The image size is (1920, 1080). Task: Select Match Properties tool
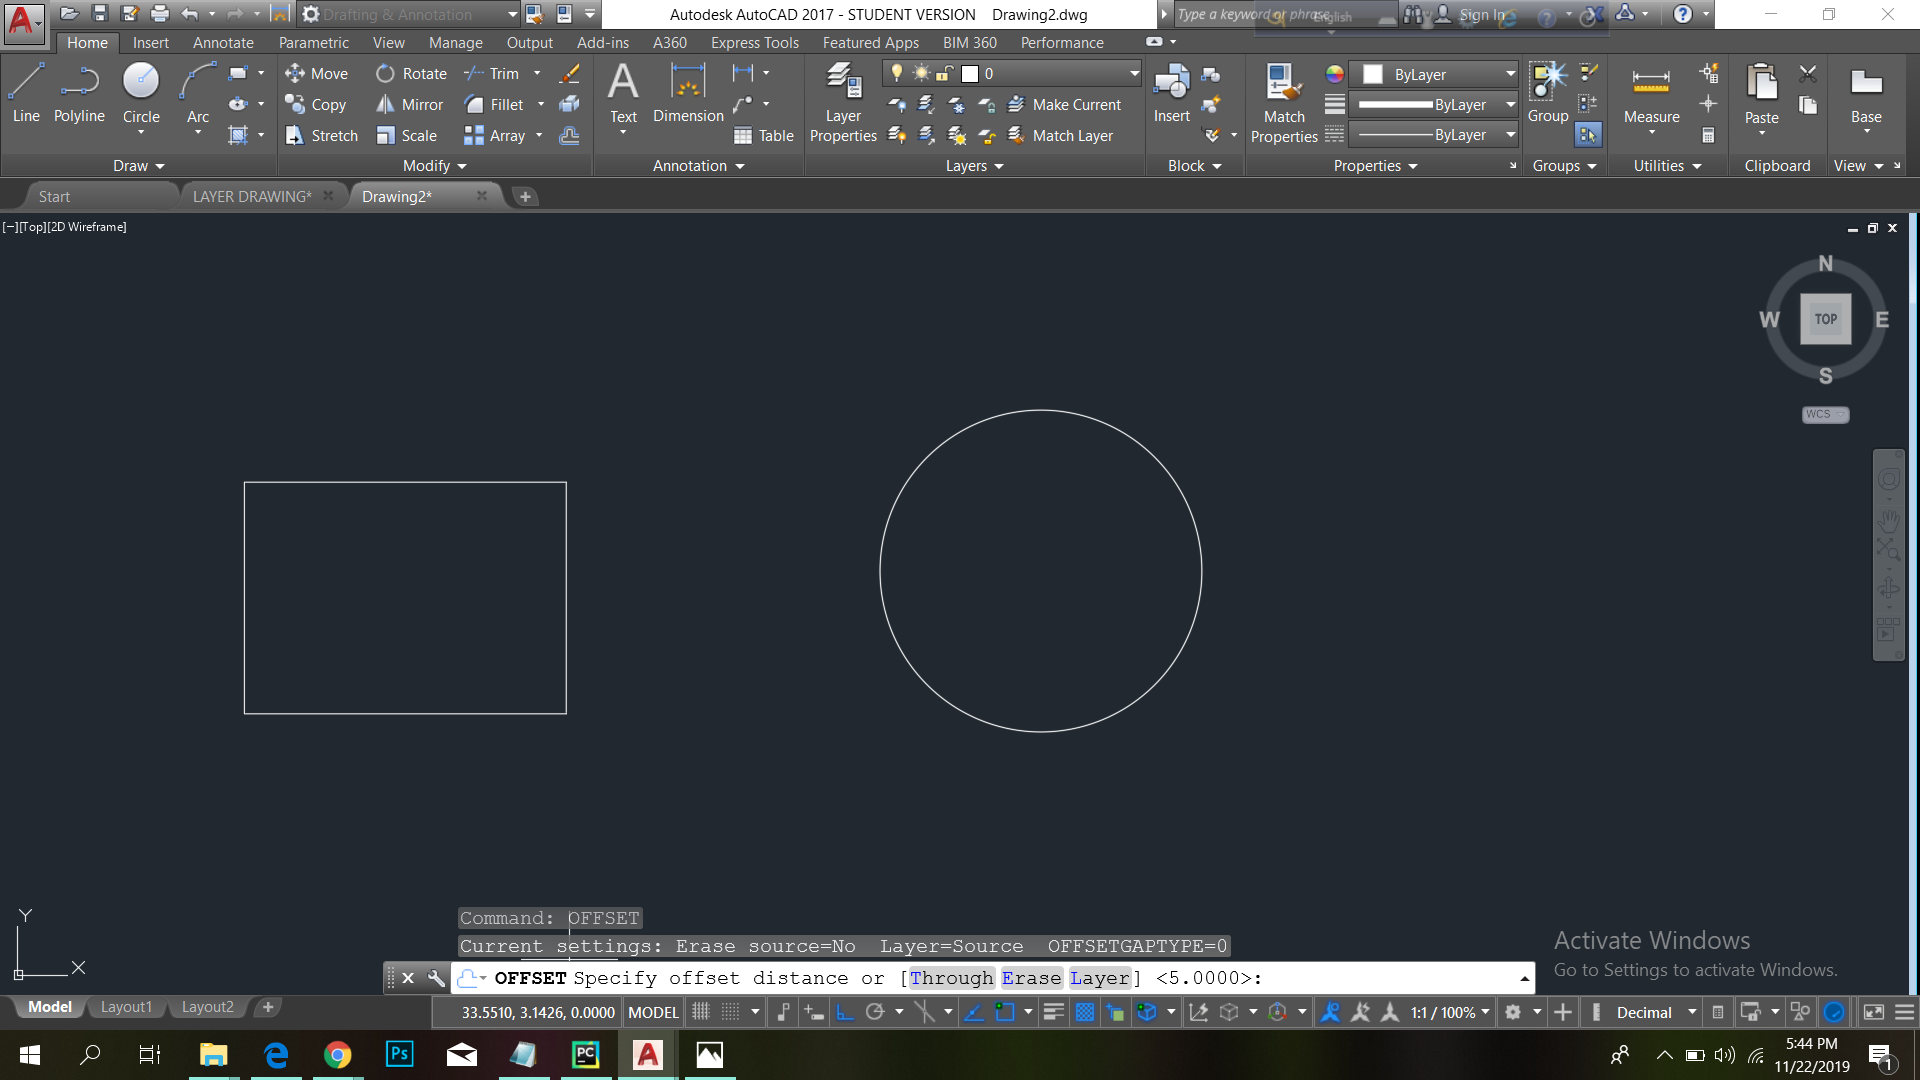pyautogui.click(x=1284, y=102)
